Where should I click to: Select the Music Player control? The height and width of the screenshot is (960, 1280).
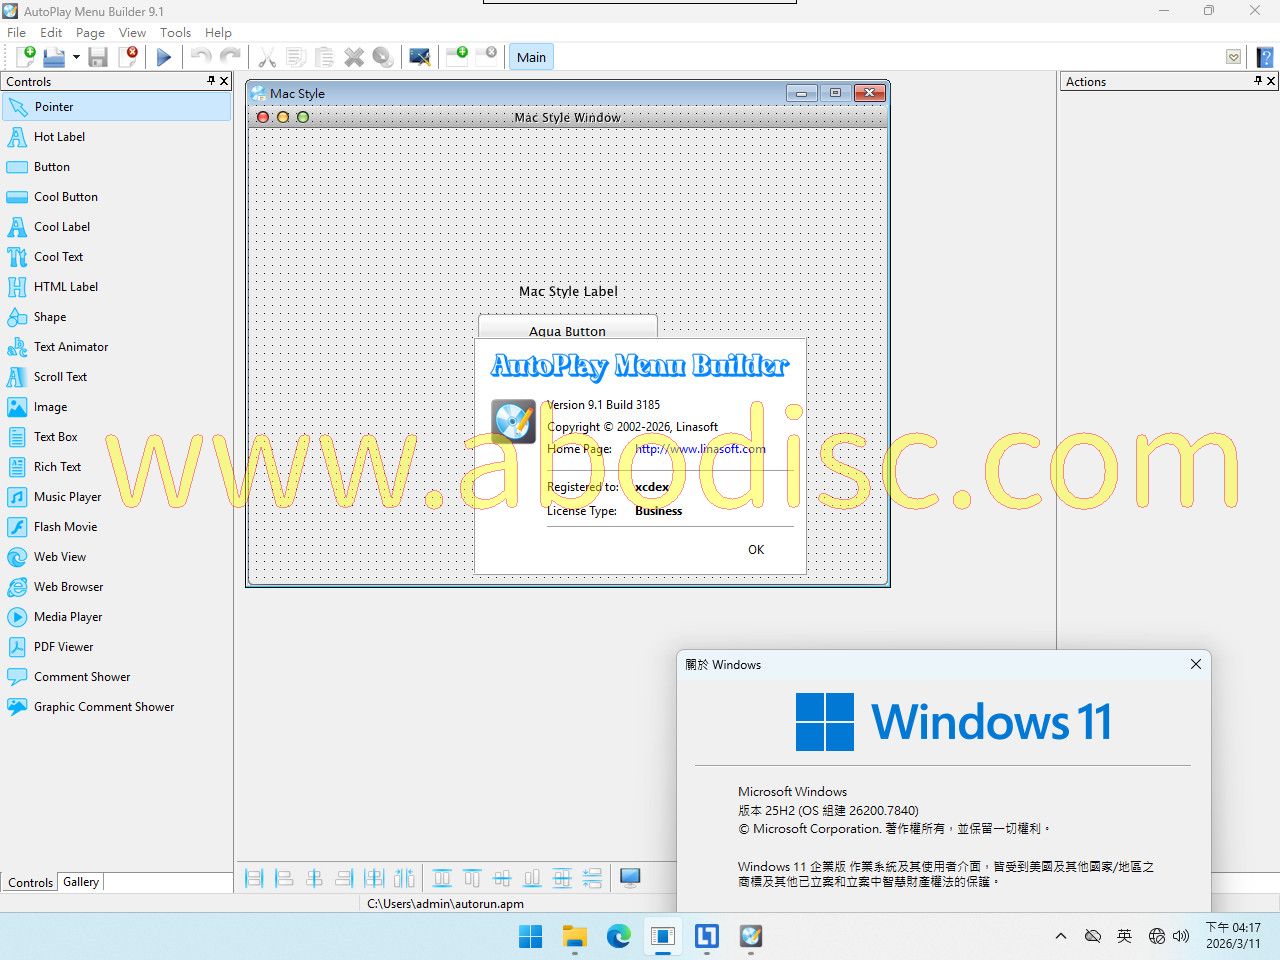(x=67, y=497)
